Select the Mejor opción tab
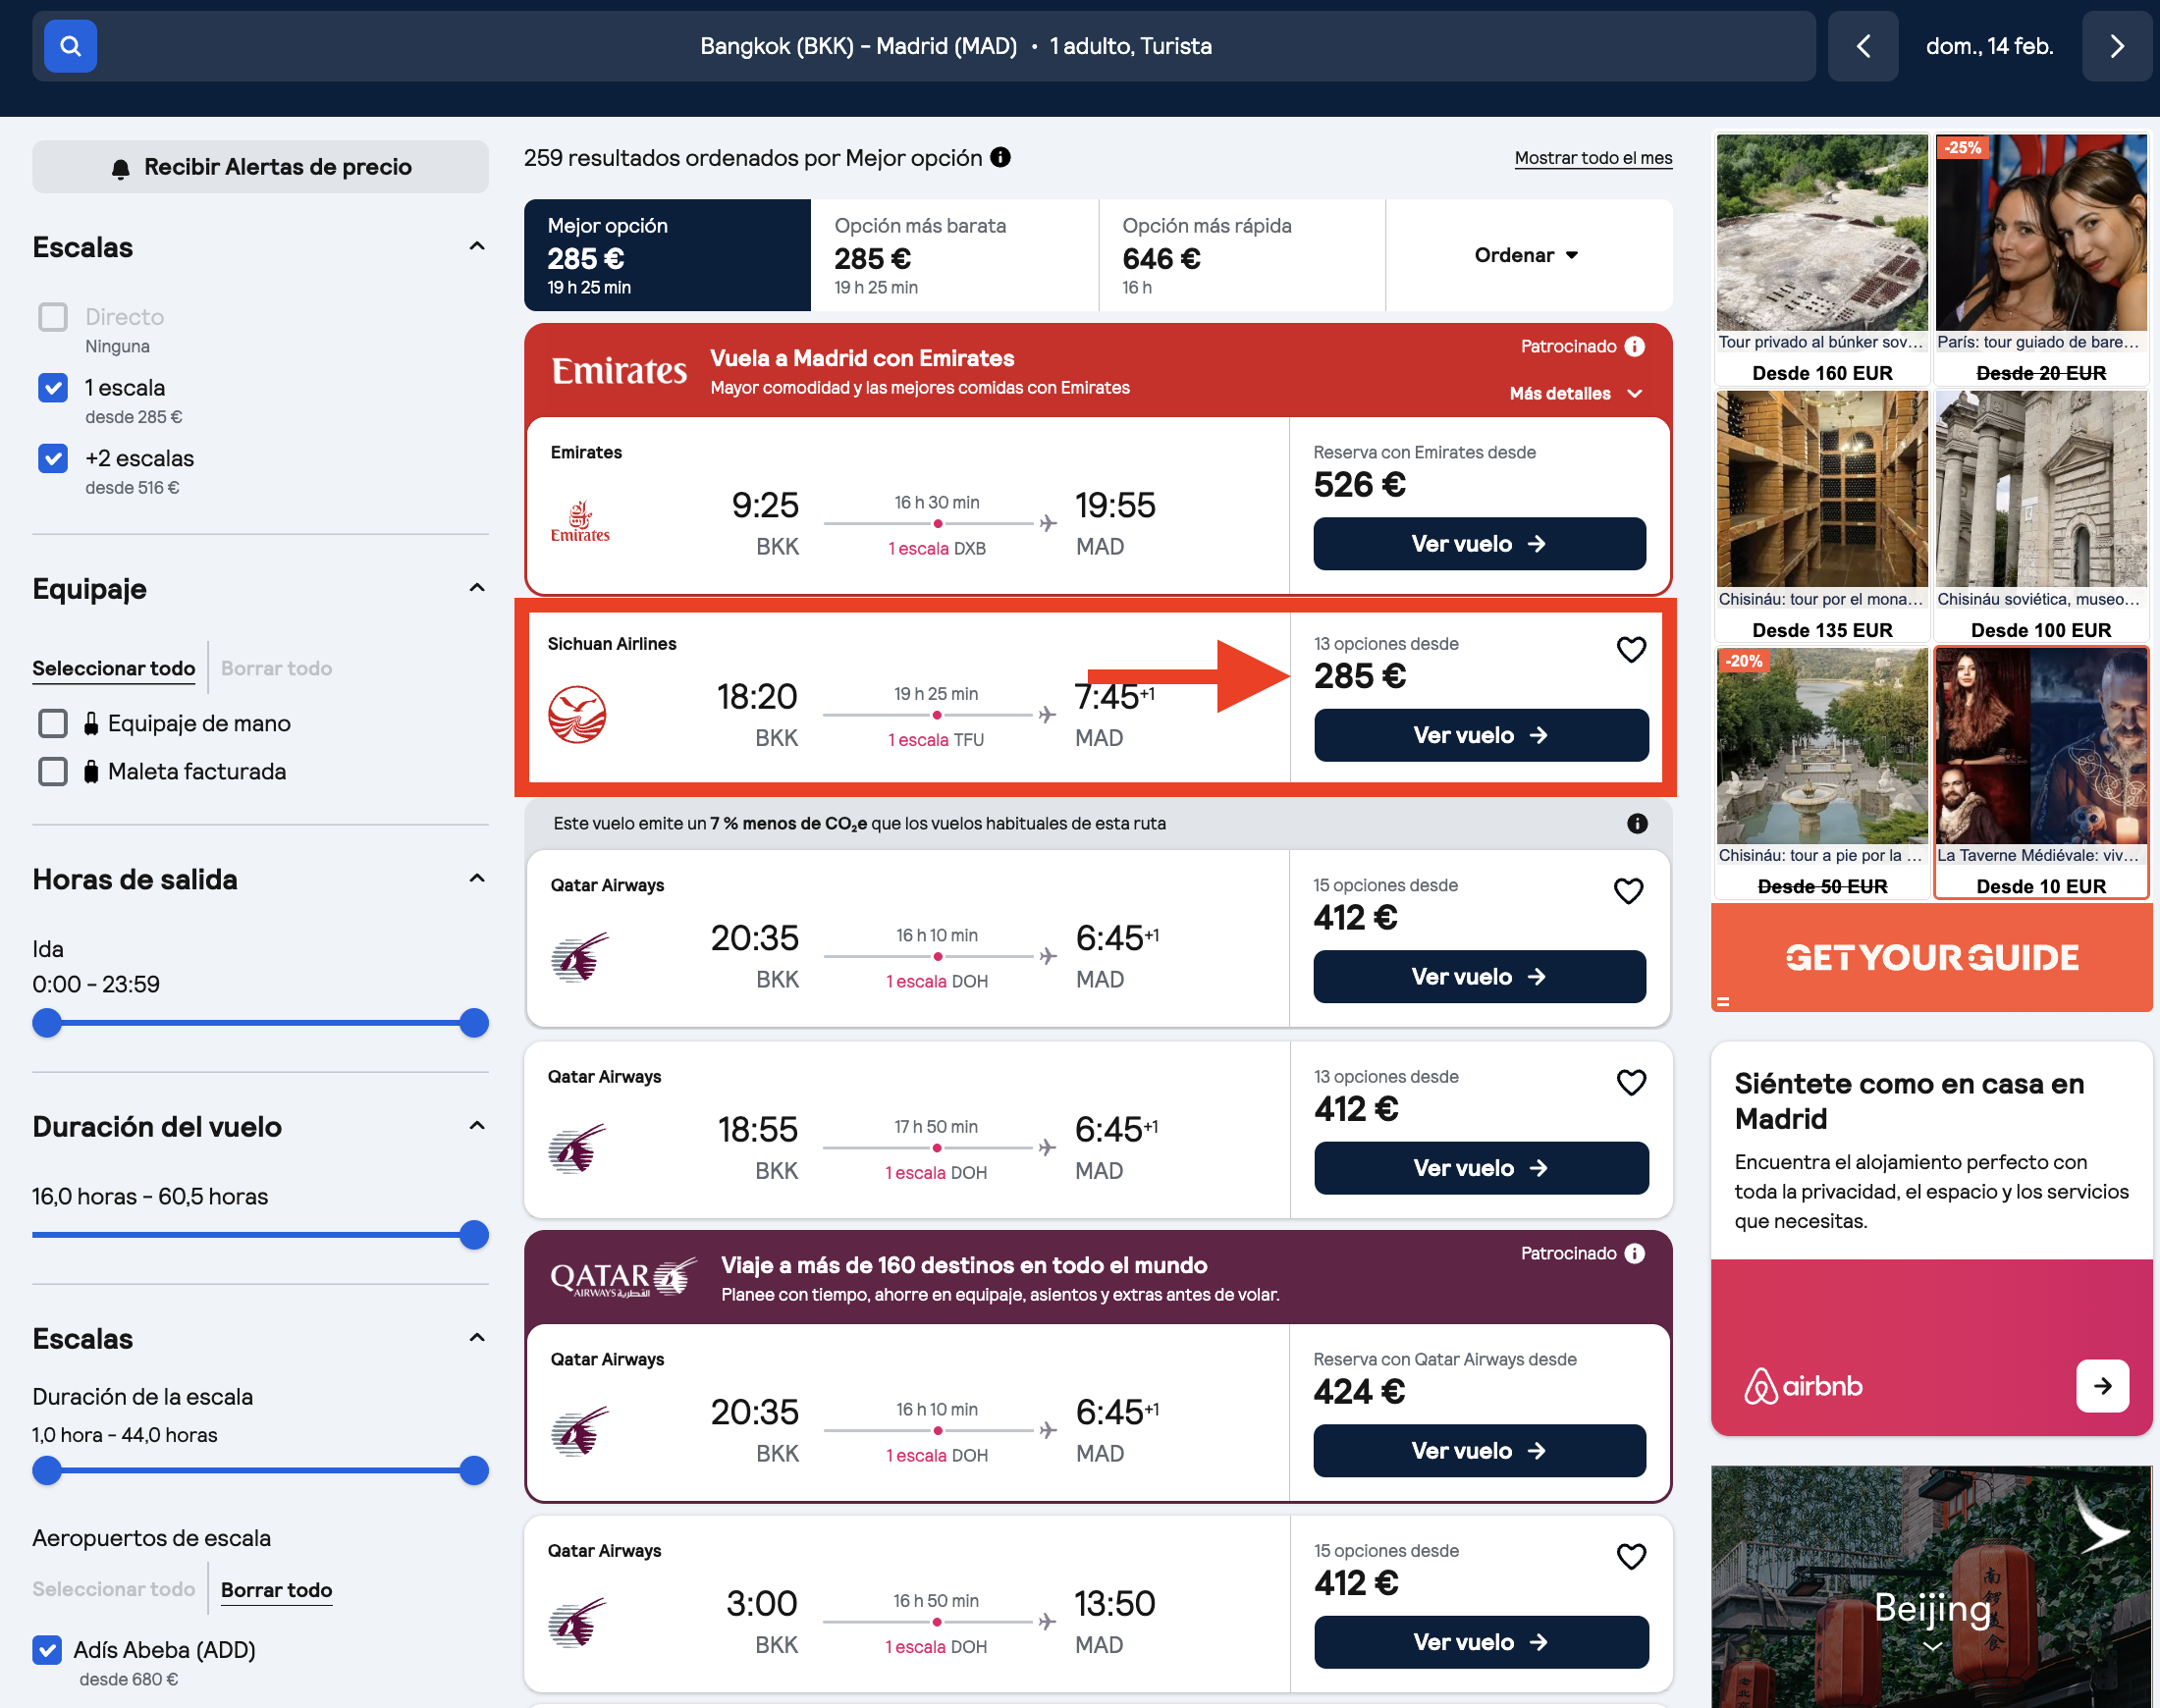Image resolution: width=2160 pixels, height=1708 pixels. [x=667, y=255]
